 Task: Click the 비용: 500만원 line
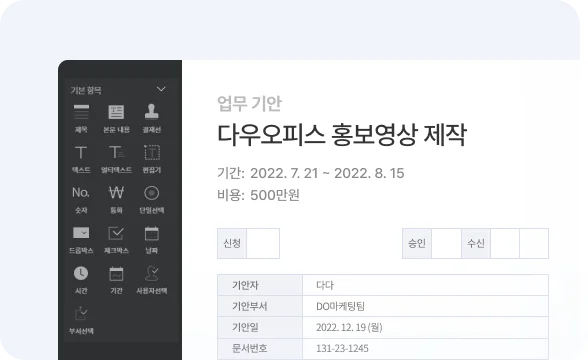[258, 195]
